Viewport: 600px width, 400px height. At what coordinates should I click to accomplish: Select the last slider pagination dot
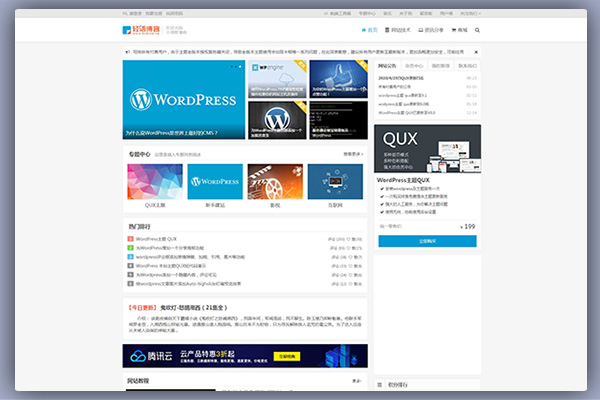pos(240,67)
